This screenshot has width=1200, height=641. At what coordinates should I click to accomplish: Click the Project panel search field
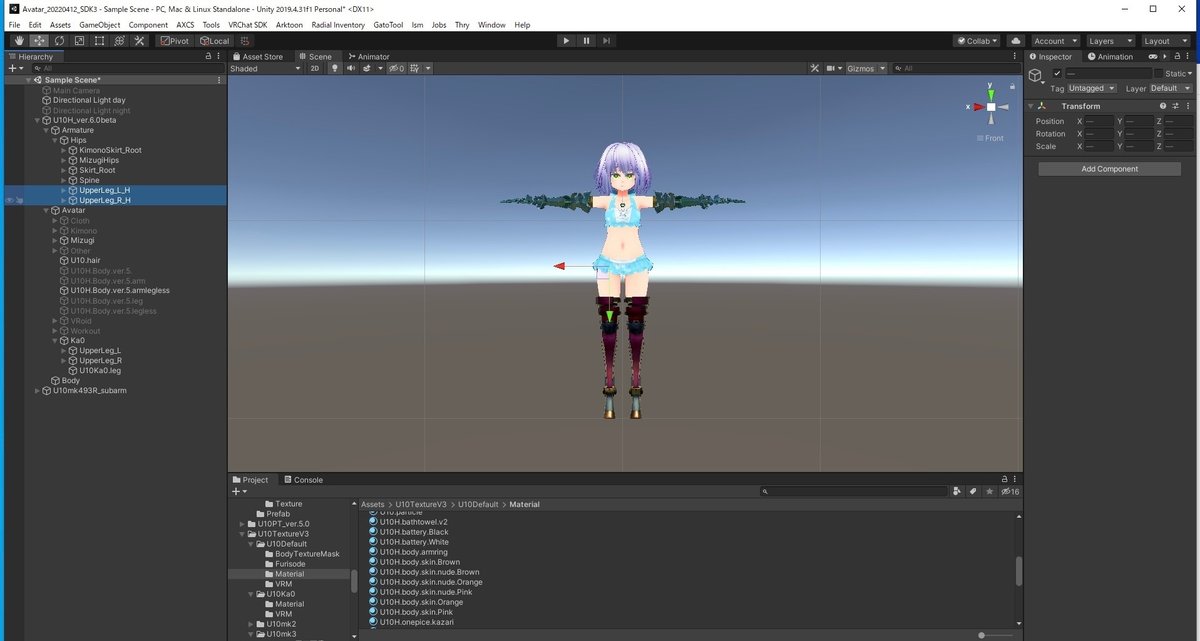853,491
